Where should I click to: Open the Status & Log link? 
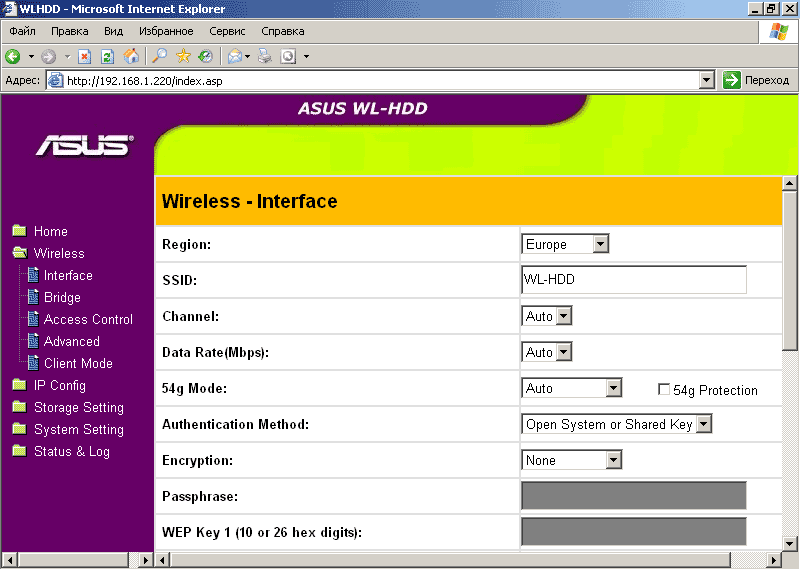coord(71,451)
